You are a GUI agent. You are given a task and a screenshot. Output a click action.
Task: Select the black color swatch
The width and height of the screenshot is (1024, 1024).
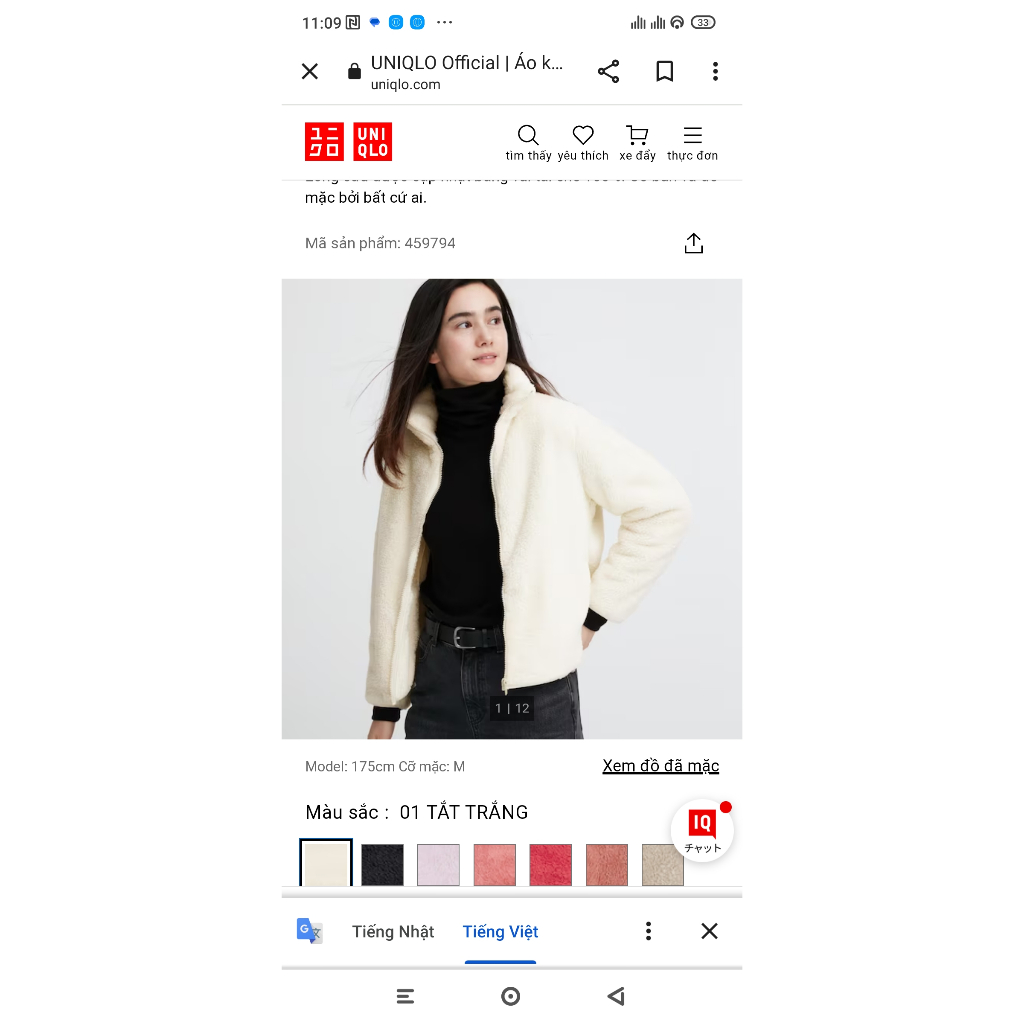(x=382, y=865)
